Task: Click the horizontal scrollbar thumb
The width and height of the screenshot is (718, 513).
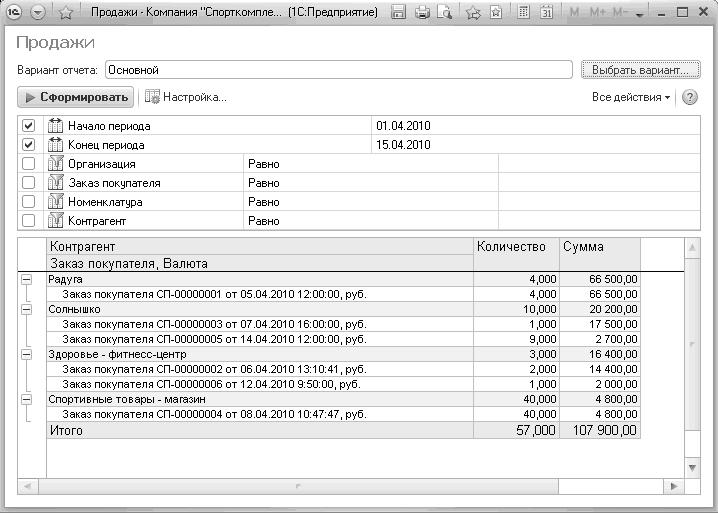Action: tap(298, 486)
